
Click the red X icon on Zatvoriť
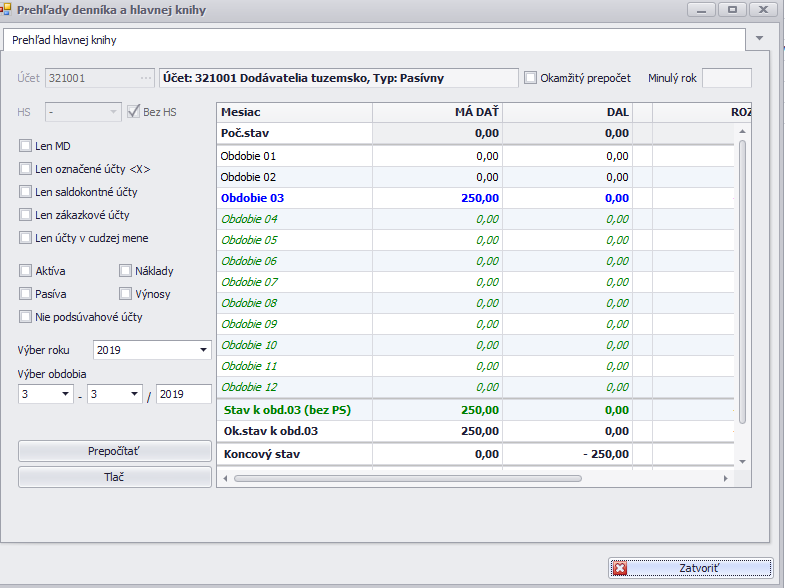[620, 568]
